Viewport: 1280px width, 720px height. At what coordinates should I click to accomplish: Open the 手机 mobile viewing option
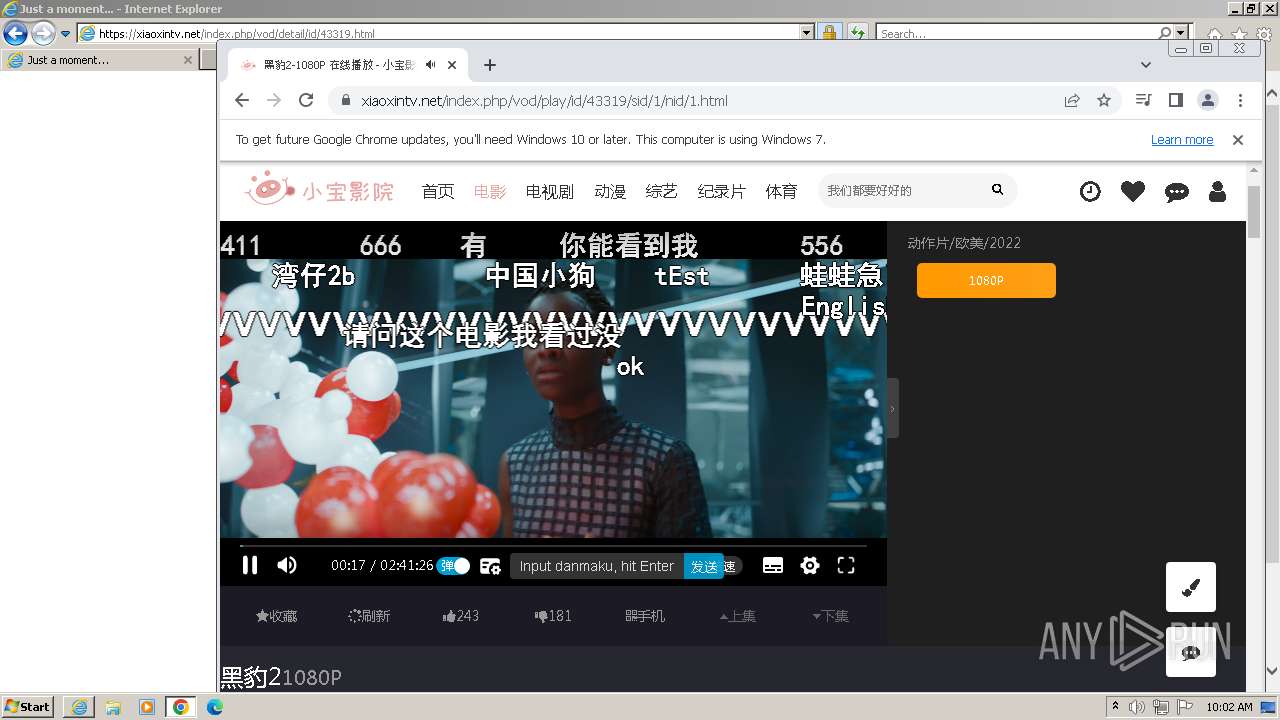645,616
